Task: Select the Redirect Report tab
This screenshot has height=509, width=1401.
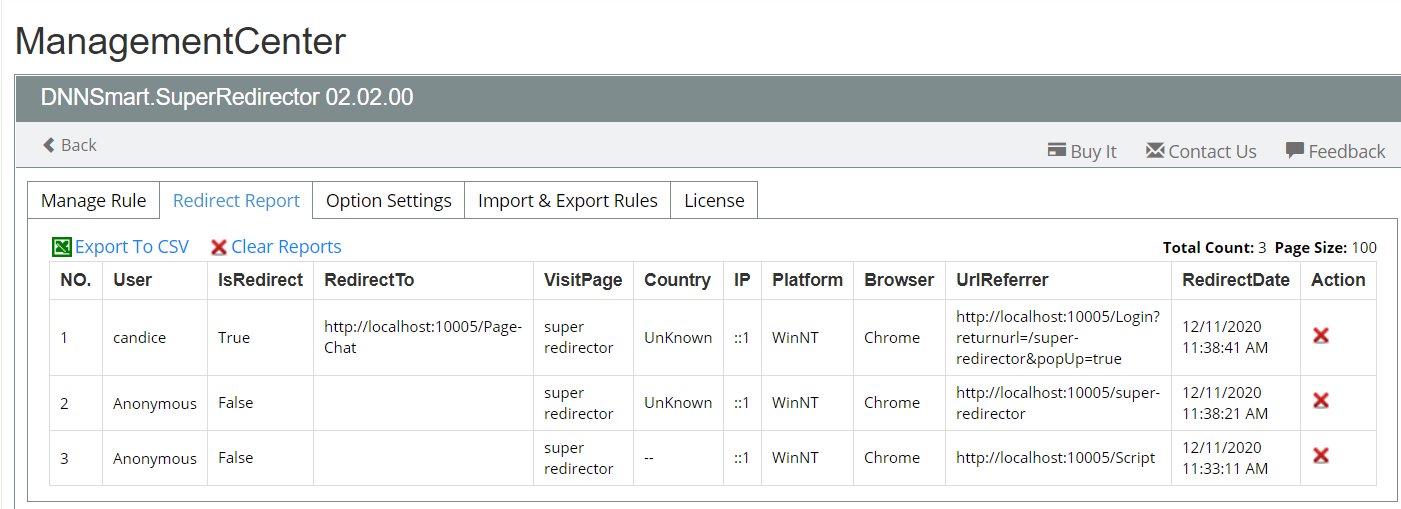Action: (x=236, y=200)
